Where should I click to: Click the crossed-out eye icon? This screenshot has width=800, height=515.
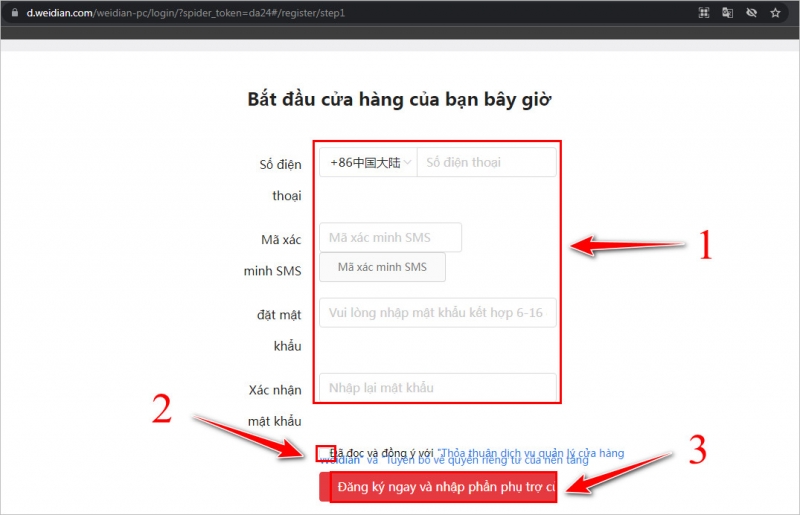click(x=752, y=13)
